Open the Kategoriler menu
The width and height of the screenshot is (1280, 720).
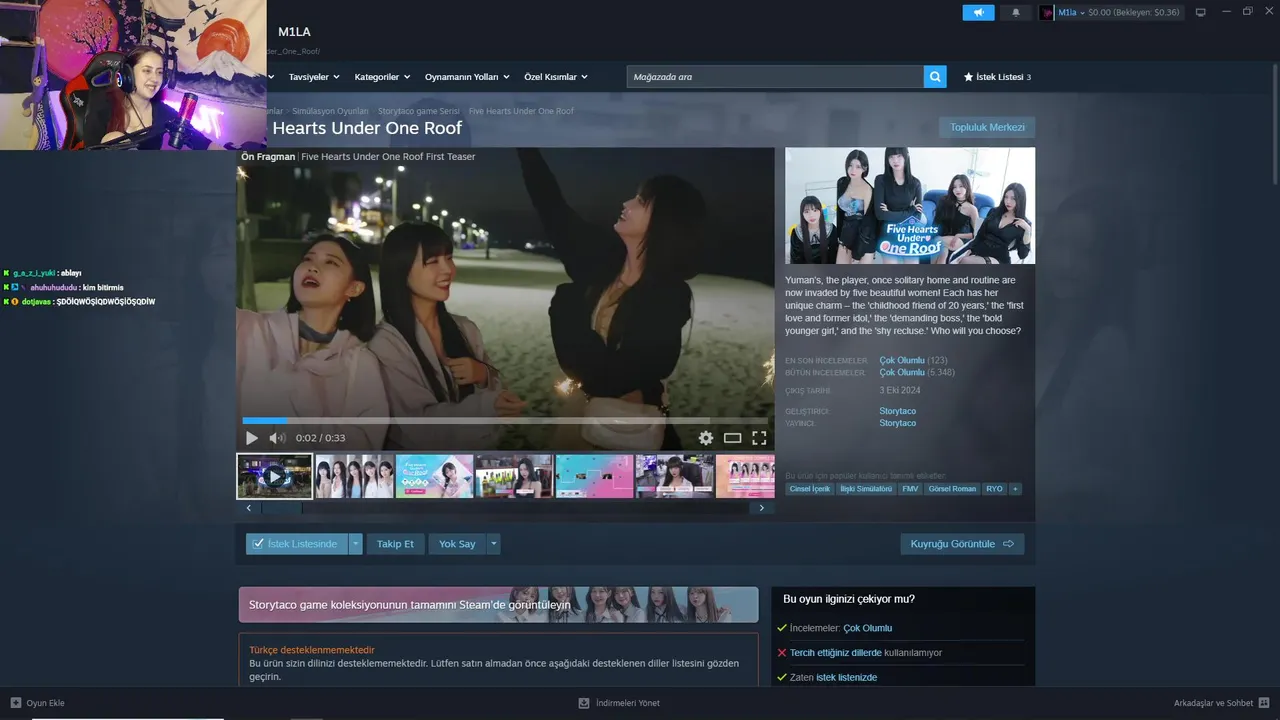[x=382, y=77]
